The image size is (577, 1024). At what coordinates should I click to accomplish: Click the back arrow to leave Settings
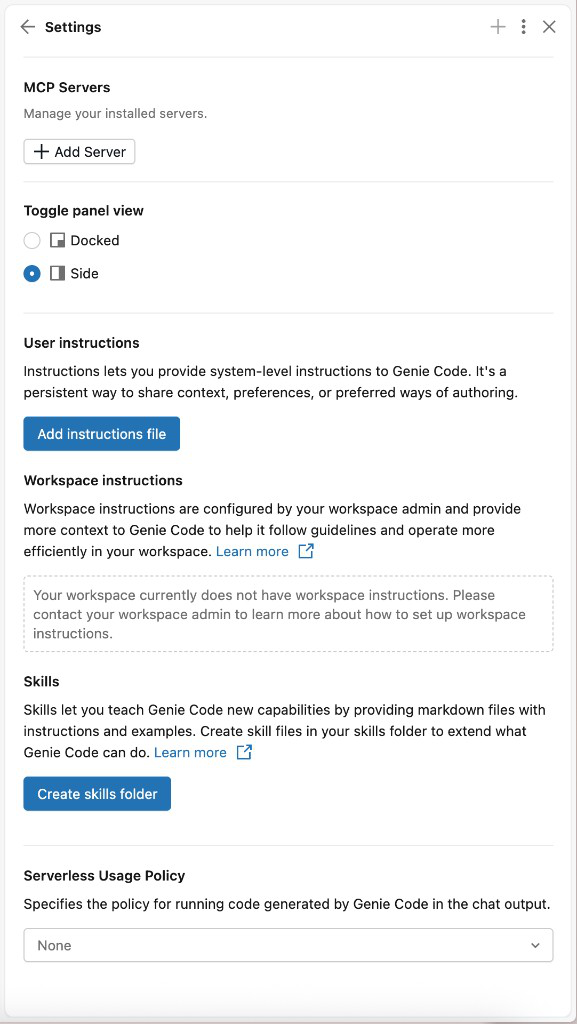[x=28, y=27]
